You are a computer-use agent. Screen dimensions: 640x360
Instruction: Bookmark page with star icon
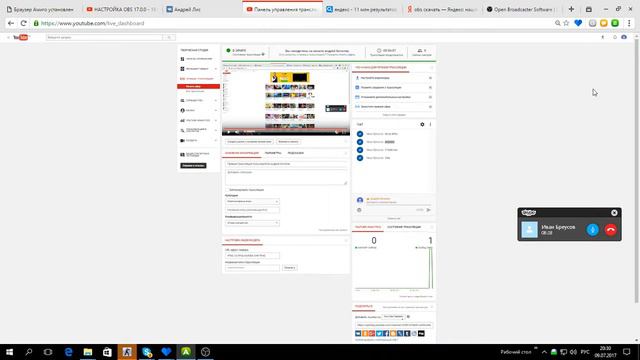coord(566,23)
